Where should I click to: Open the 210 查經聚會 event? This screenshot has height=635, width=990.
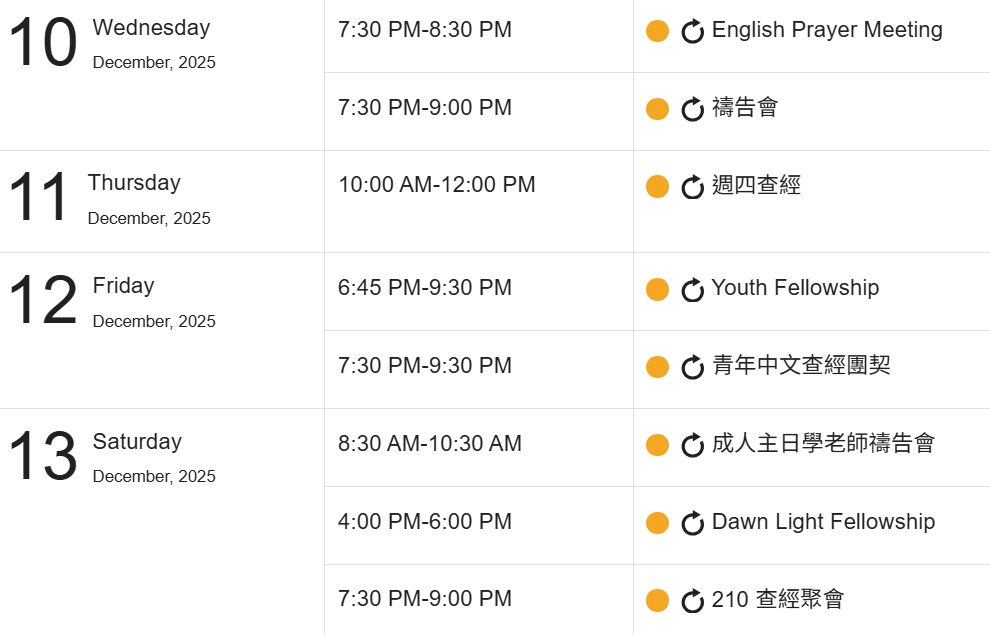[x=778, y=599]
